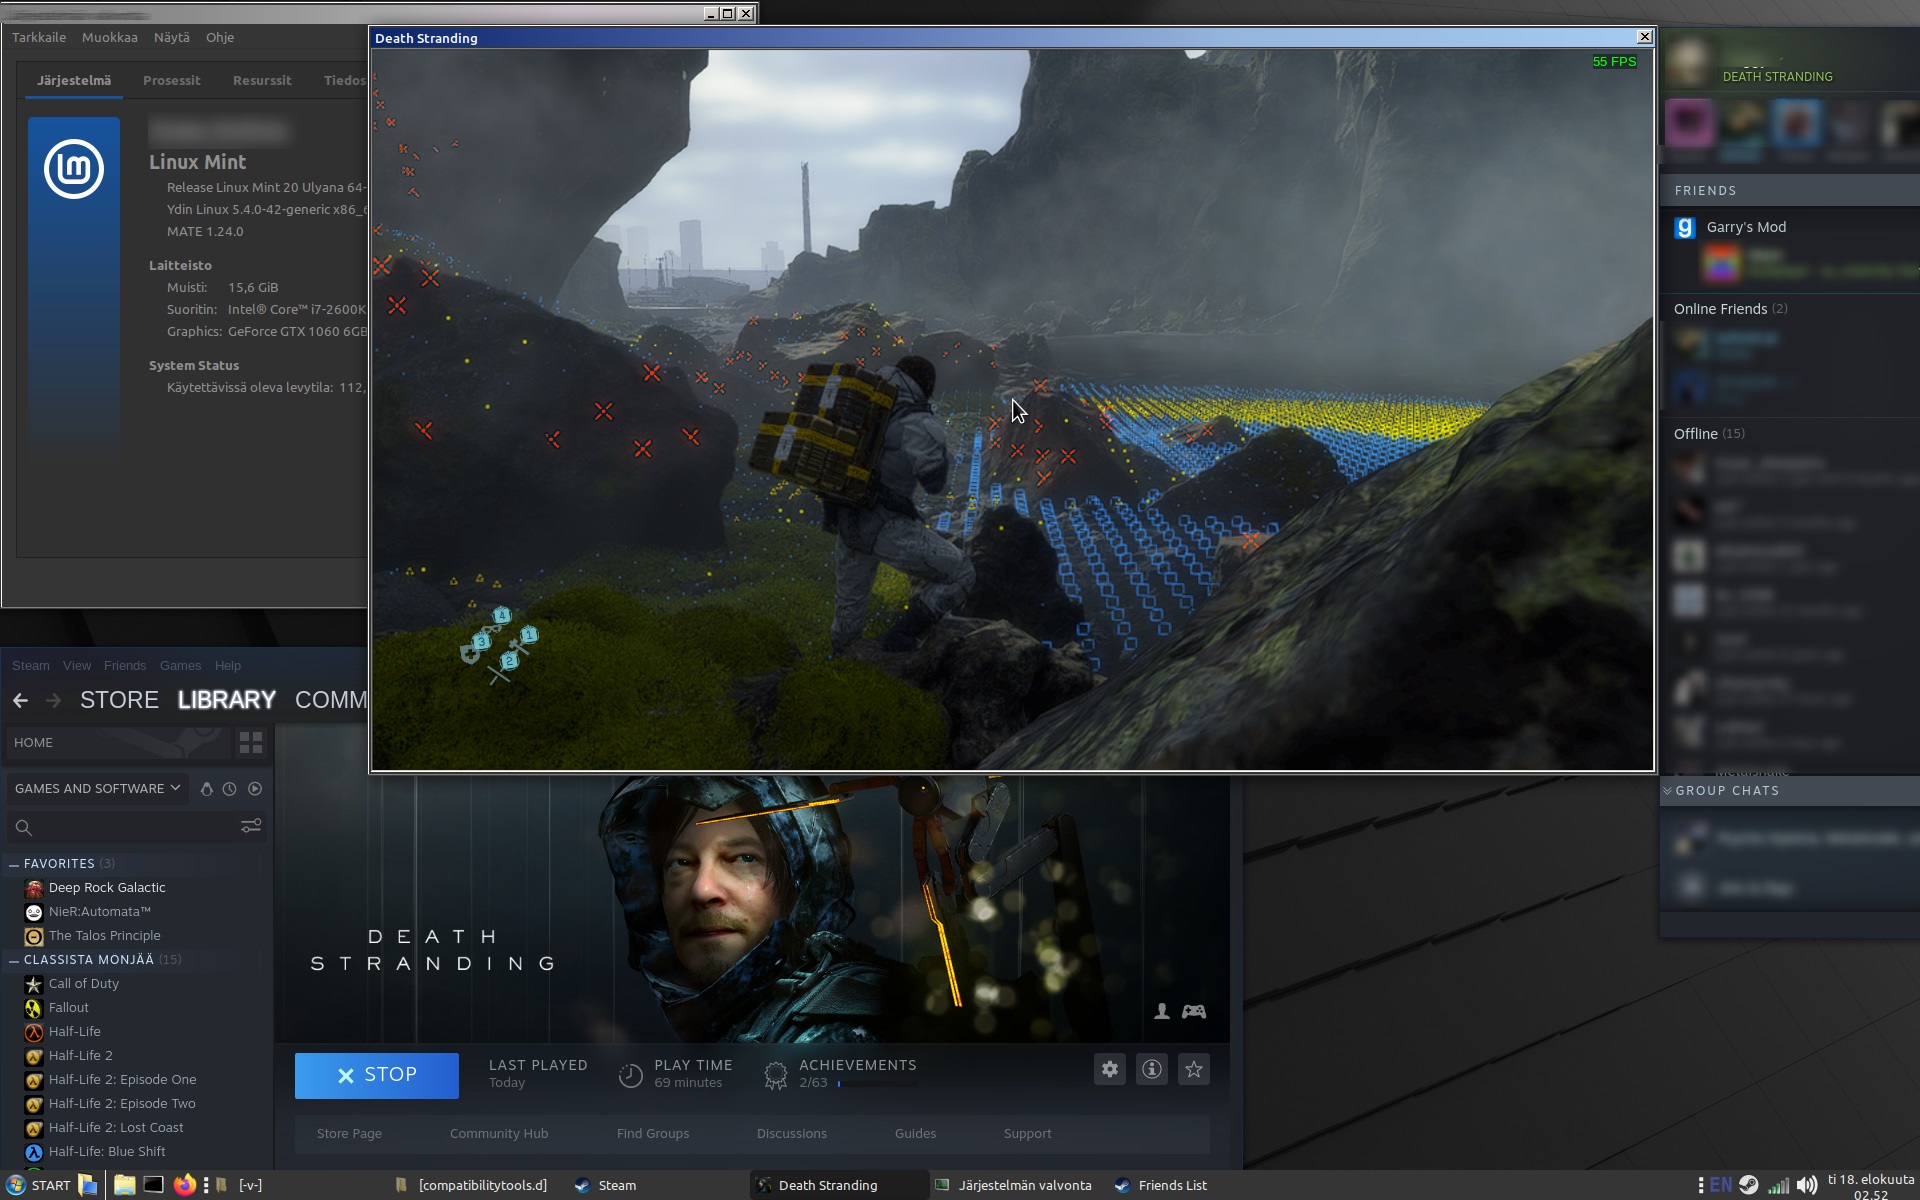Click the ready-to-play filter icon

(x=255, y=789)
